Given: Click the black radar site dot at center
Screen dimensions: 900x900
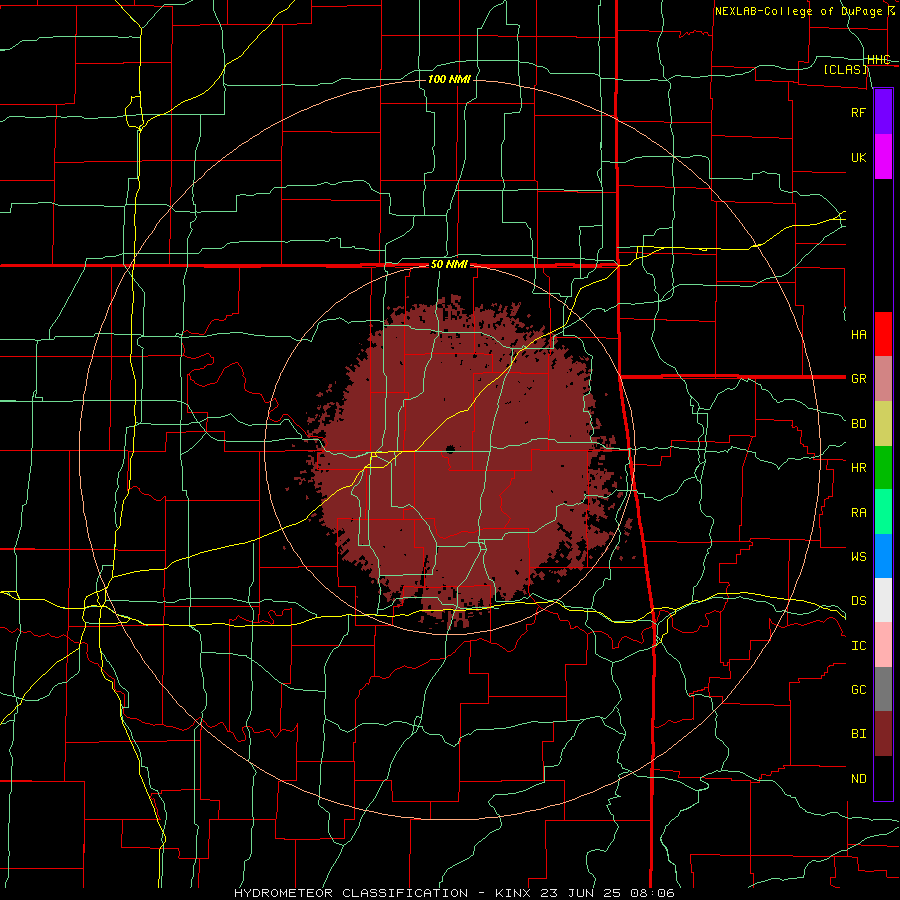Looking at the screenshot, I should 449,449.
